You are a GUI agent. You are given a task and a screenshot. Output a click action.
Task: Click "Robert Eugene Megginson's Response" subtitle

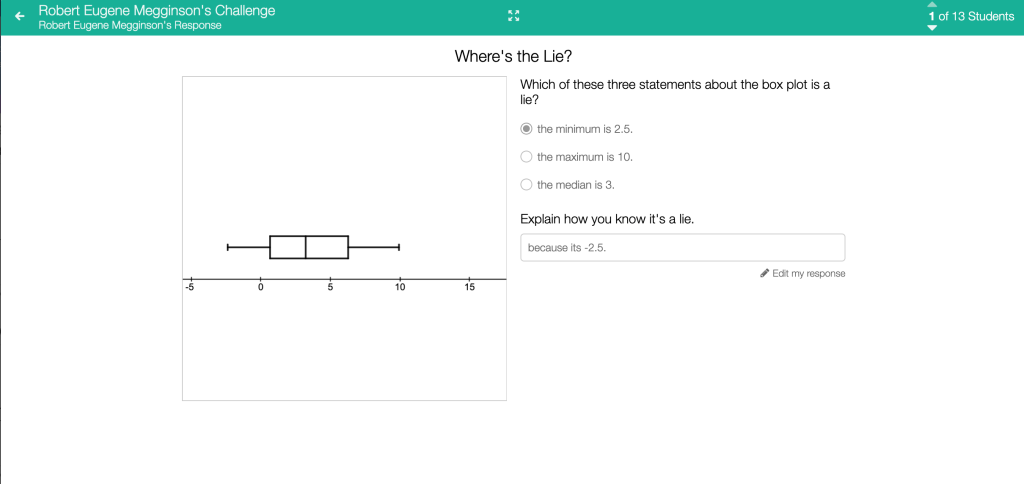130,26
